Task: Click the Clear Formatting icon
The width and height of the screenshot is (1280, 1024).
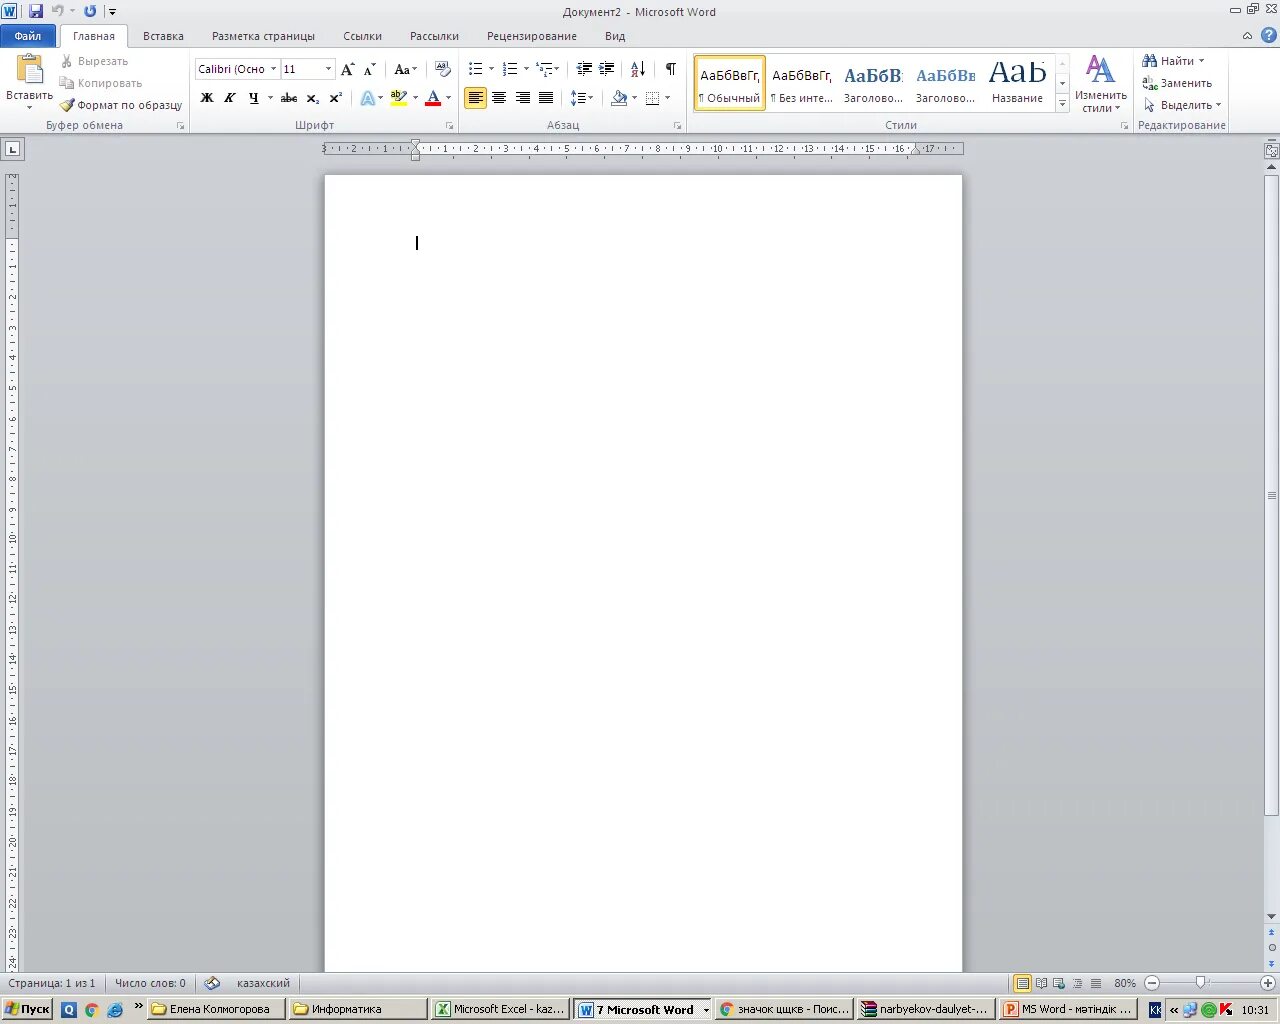Action: tap(443, 69)
